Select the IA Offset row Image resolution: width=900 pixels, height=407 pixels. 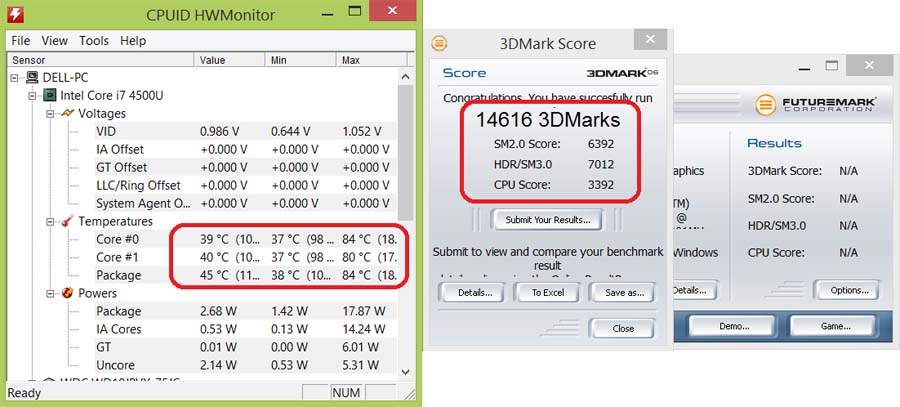(246, 149)
